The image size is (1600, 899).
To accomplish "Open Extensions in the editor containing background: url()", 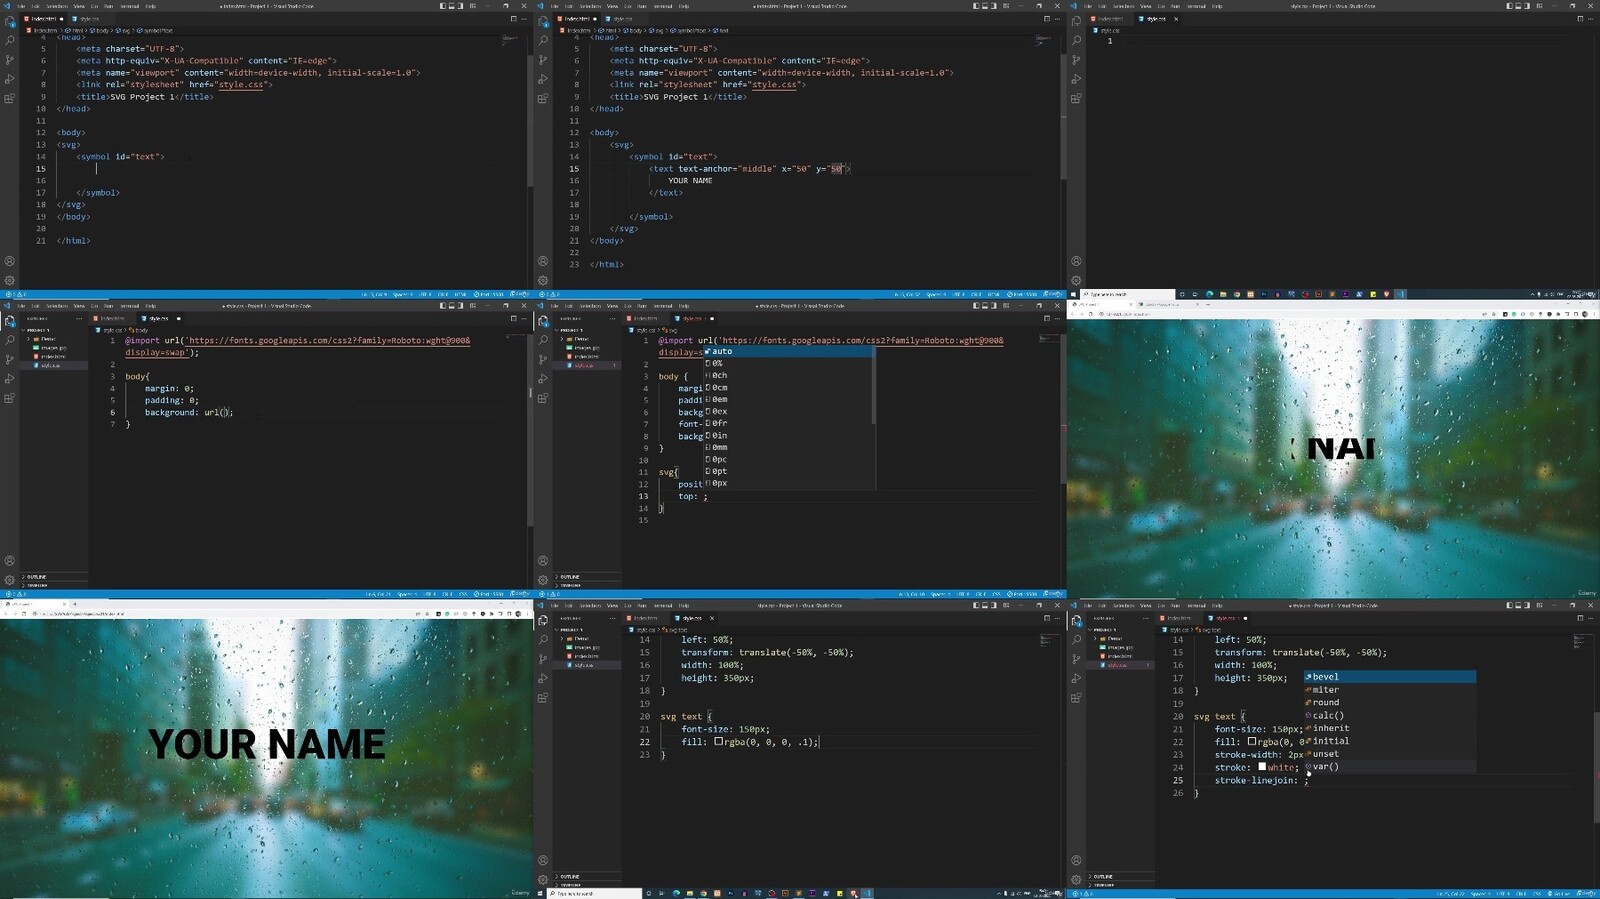I will [x=10, y=398].
